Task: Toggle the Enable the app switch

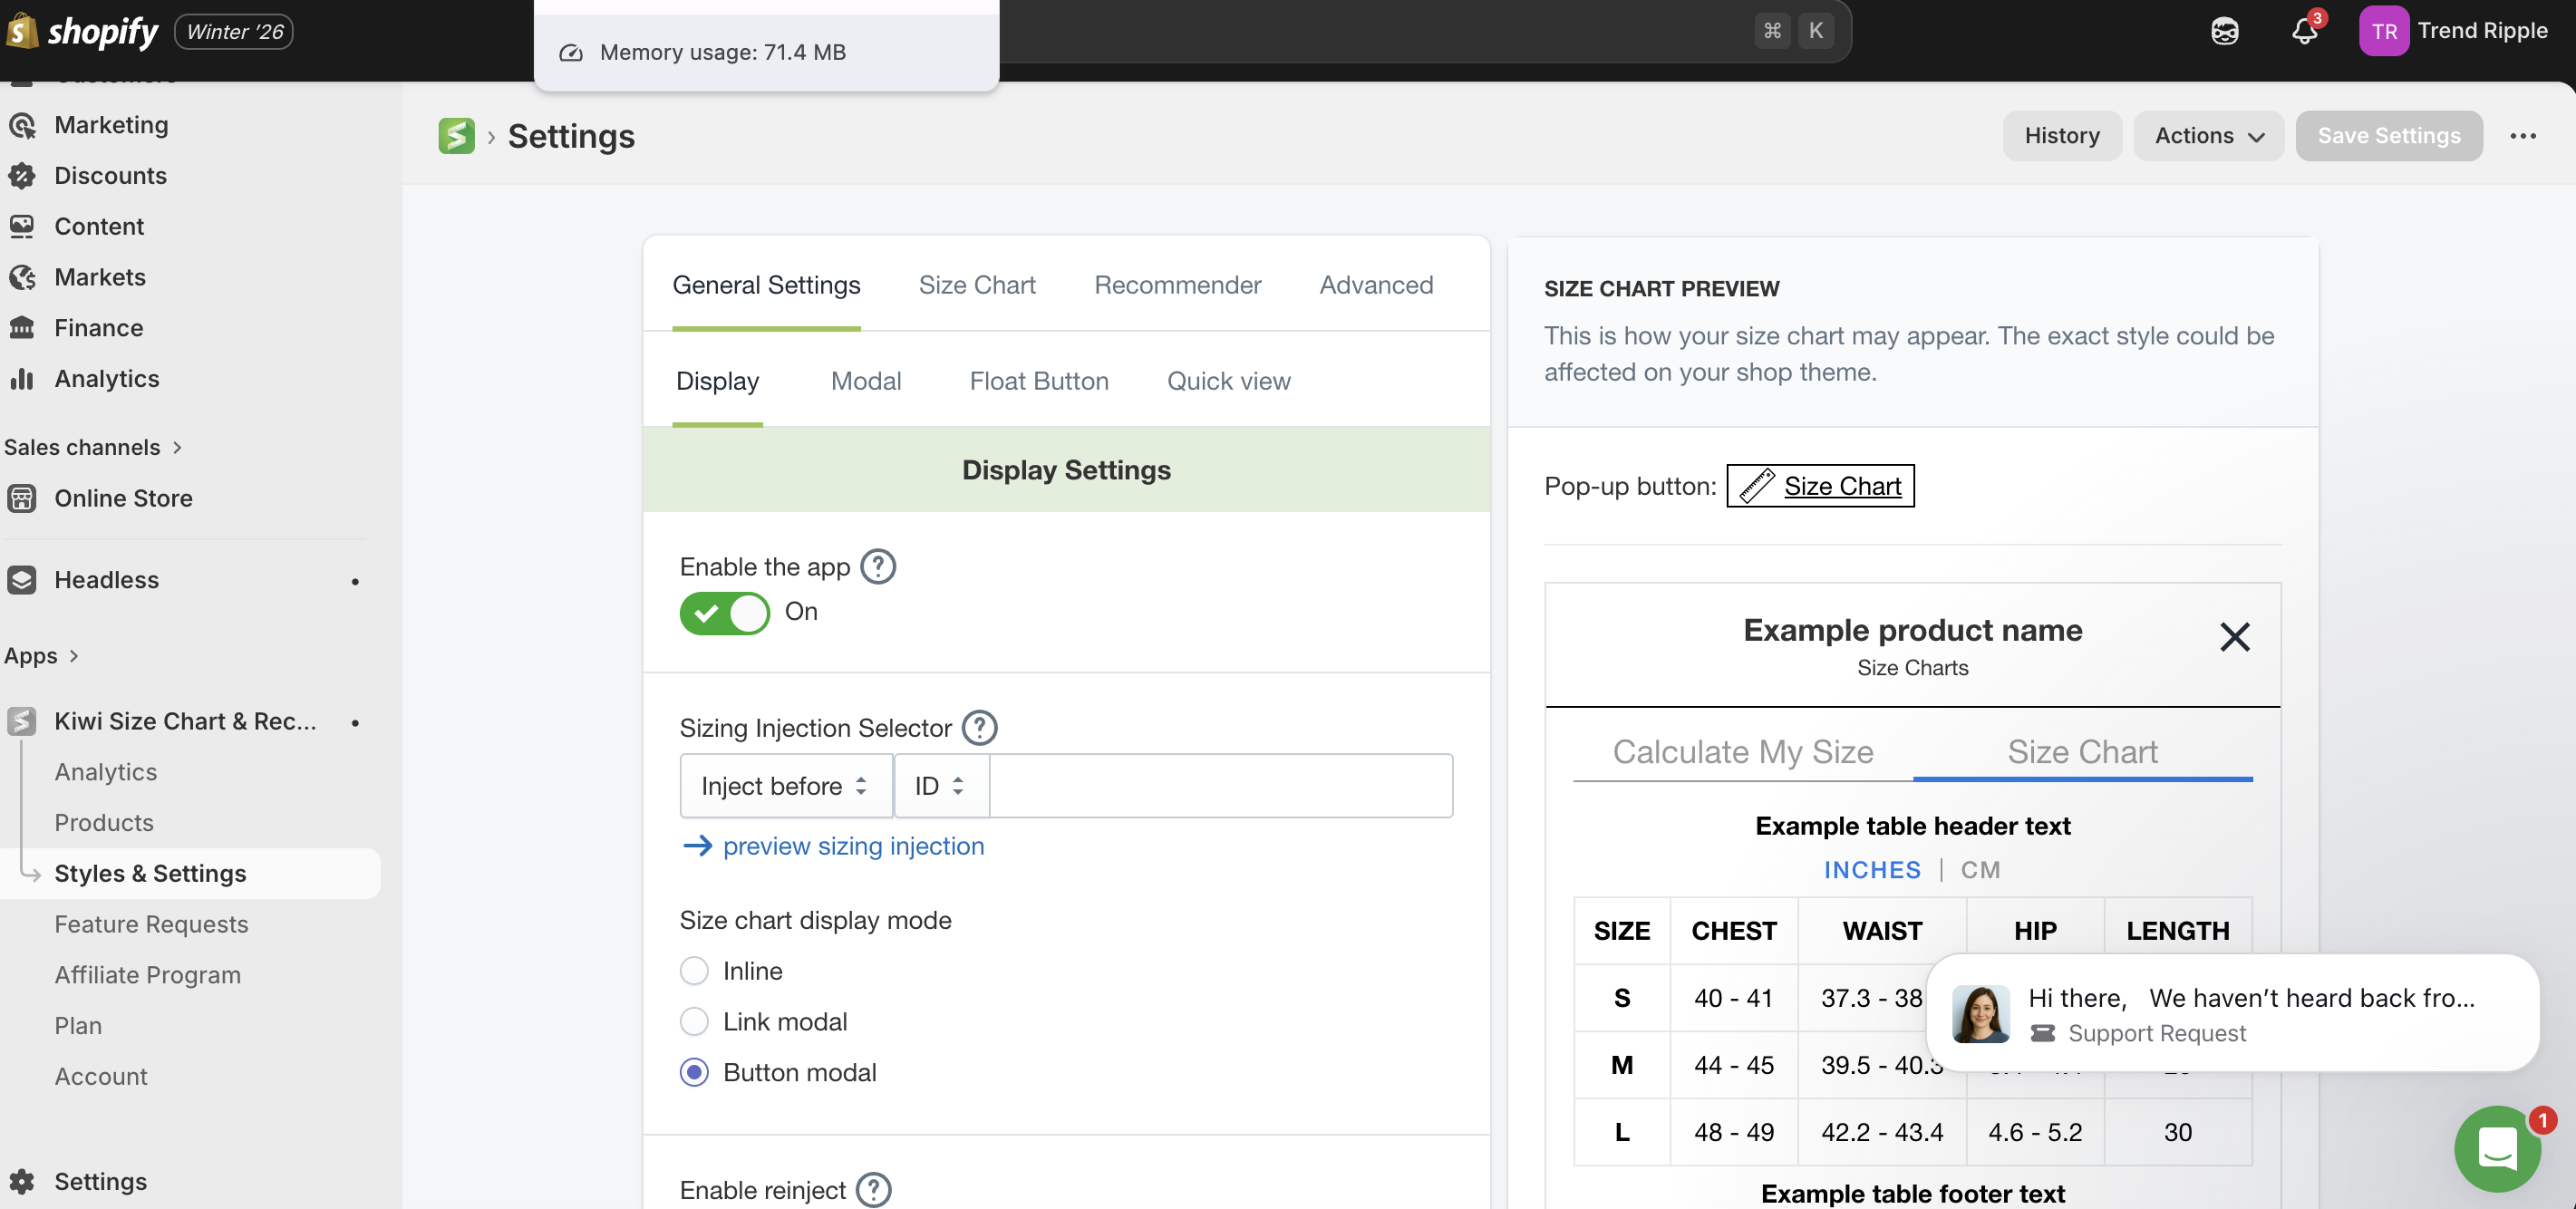Action: 725,613
